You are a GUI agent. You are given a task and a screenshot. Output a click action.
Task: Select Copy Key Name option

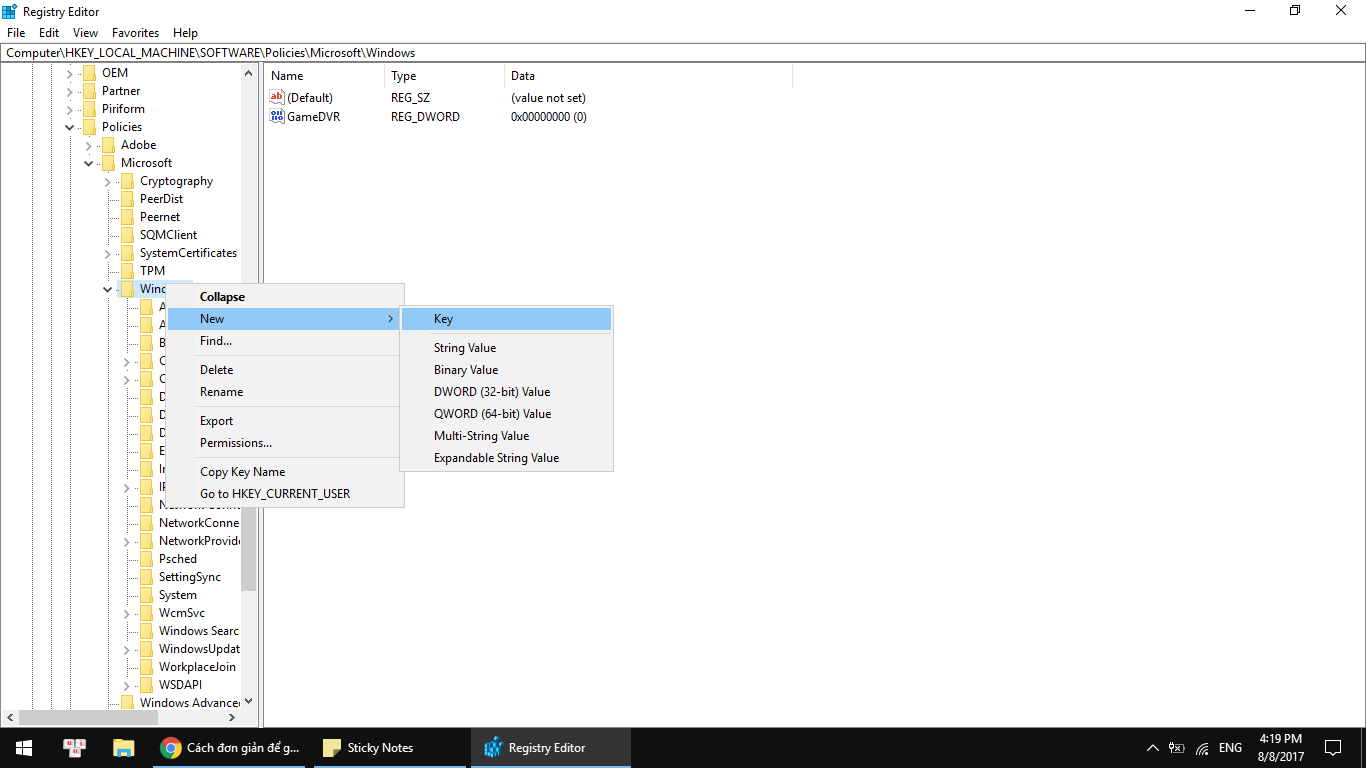242,471
